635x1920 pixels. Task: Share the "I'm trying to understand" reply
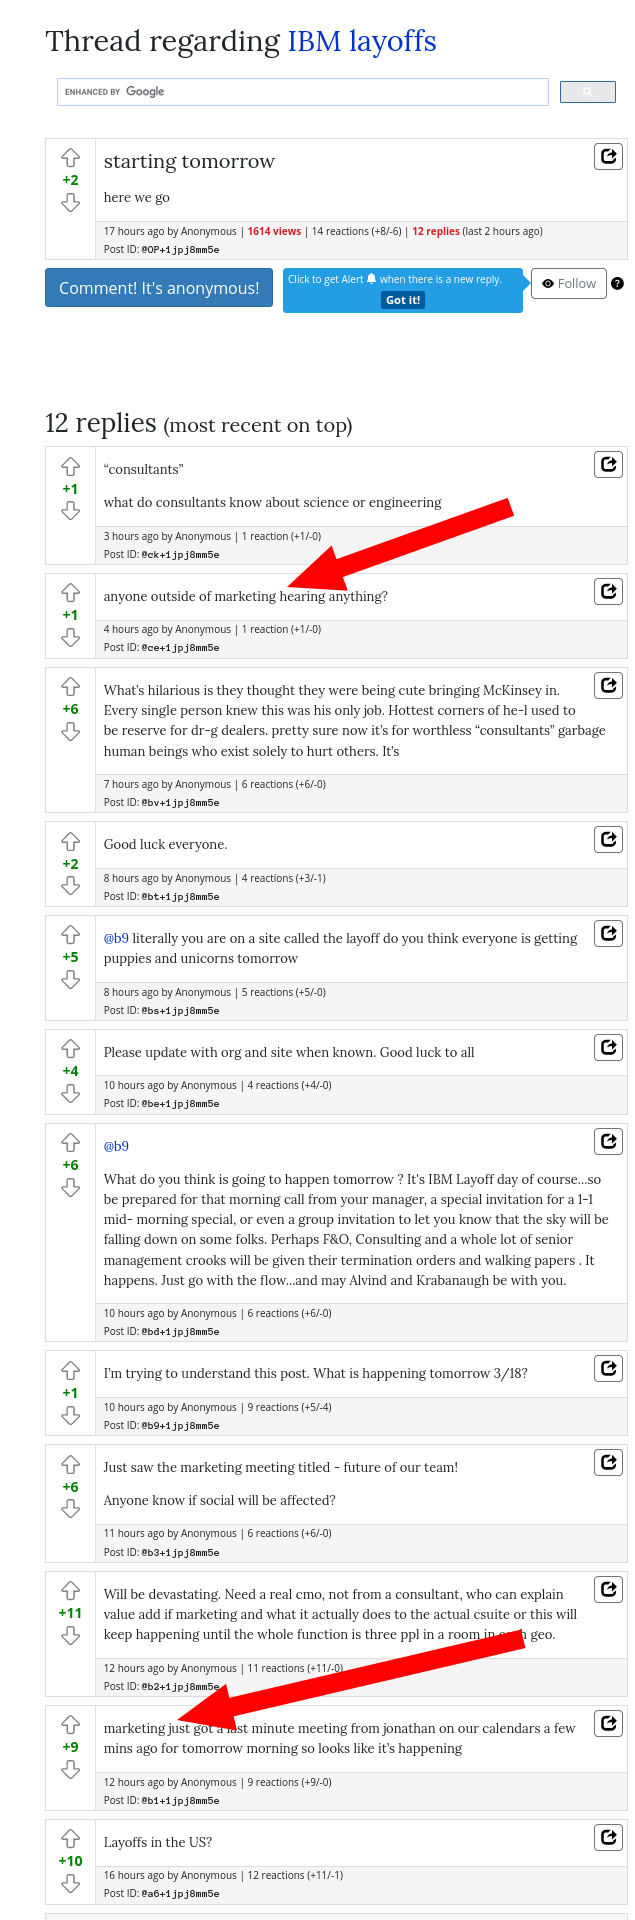click(x=608, y=1369)
